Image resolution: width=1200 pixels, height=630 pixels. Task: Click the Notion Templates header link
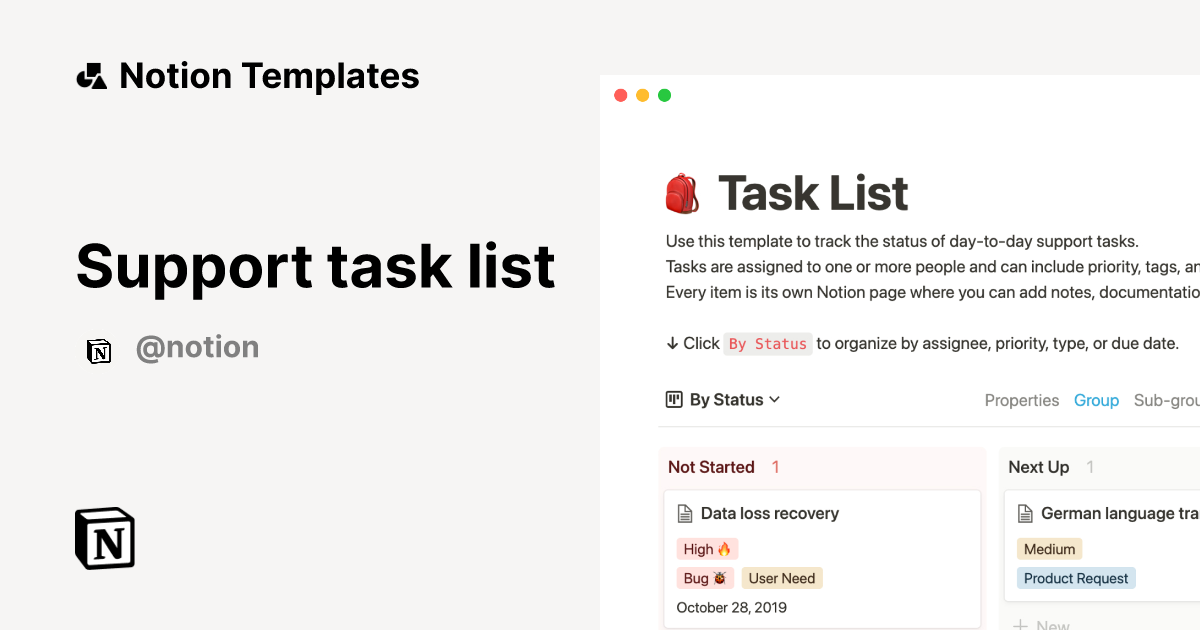pos(269,76)
